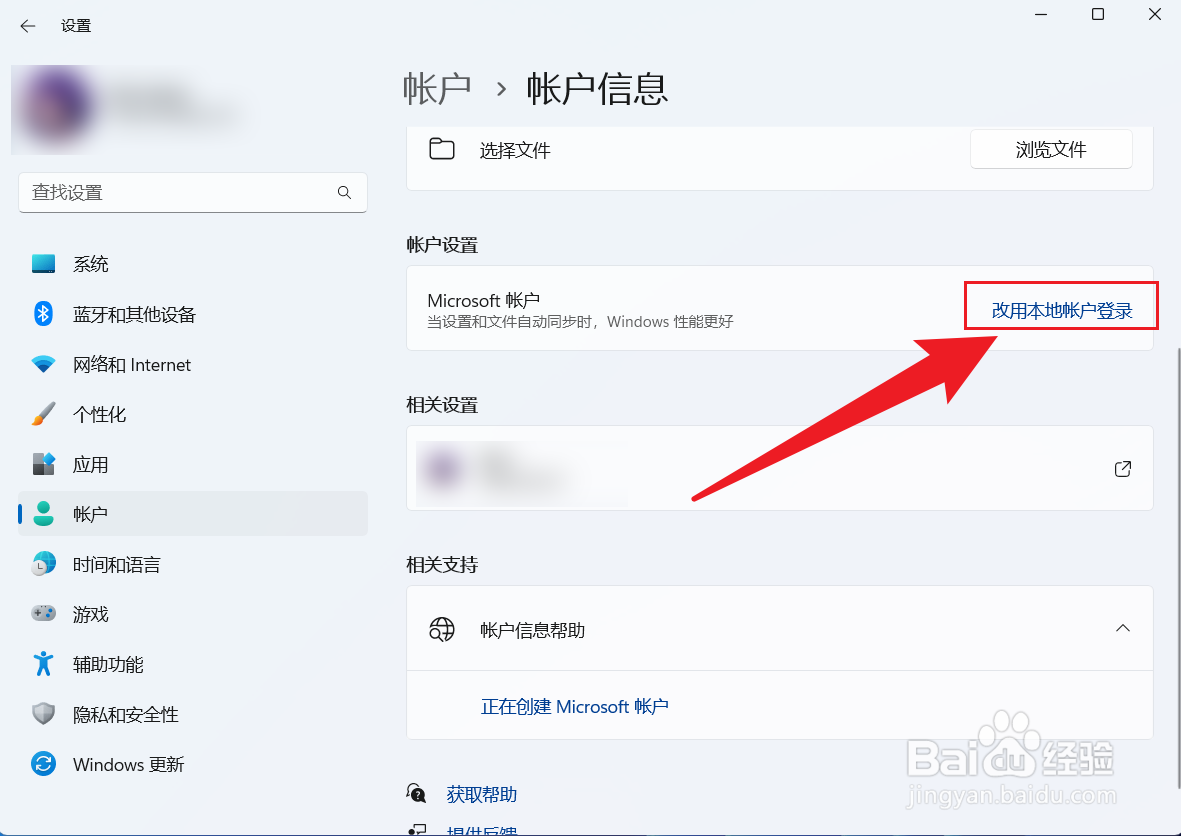This screenshot has height=836, width=1181.
Task: Open 隐私和安全性 settings
Action: 193,714
